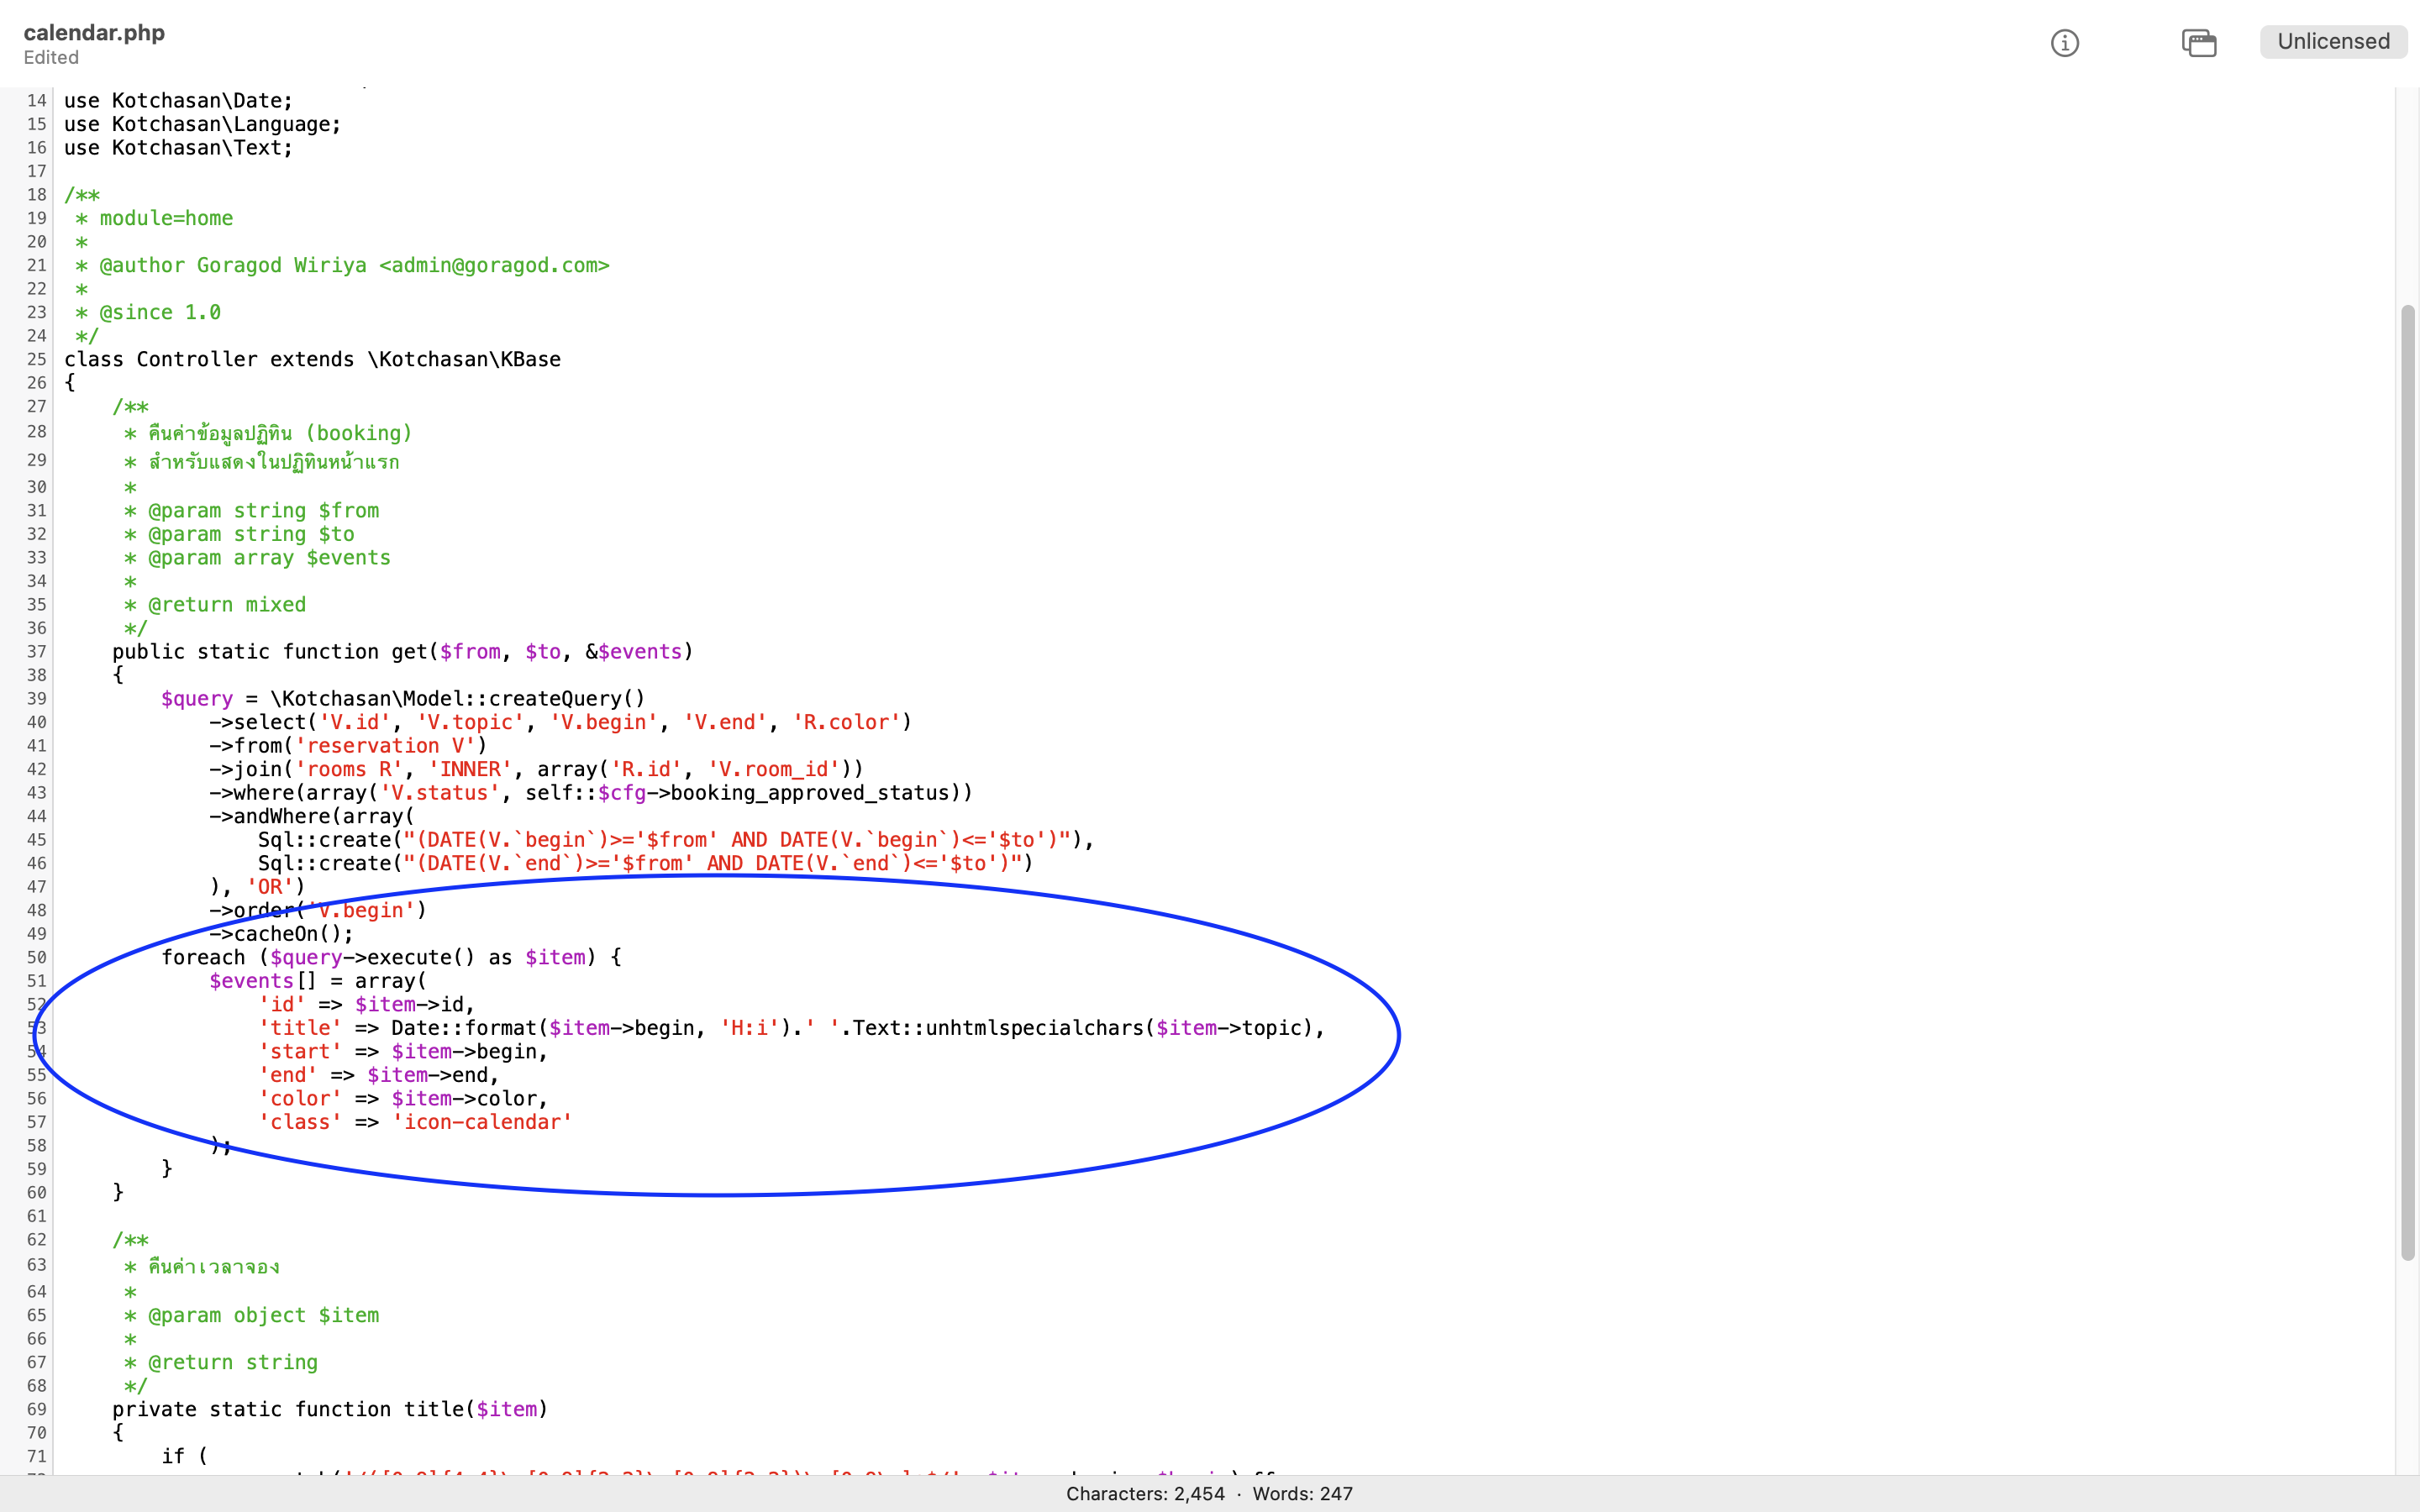This screenshot has height=1512, width=2420.
Task: Click line number 50 in gutter
Action: pyautogui.click(x=37, y=957)
